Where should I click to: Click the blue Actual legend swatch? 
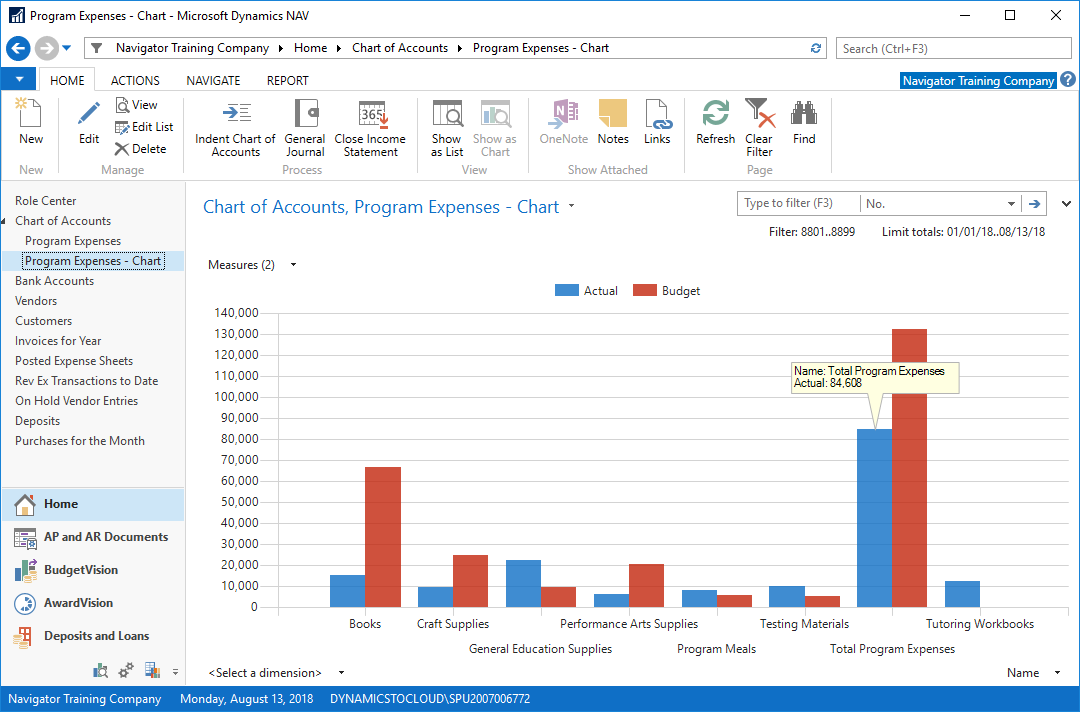pyautogui.click(x=567, y=291)
